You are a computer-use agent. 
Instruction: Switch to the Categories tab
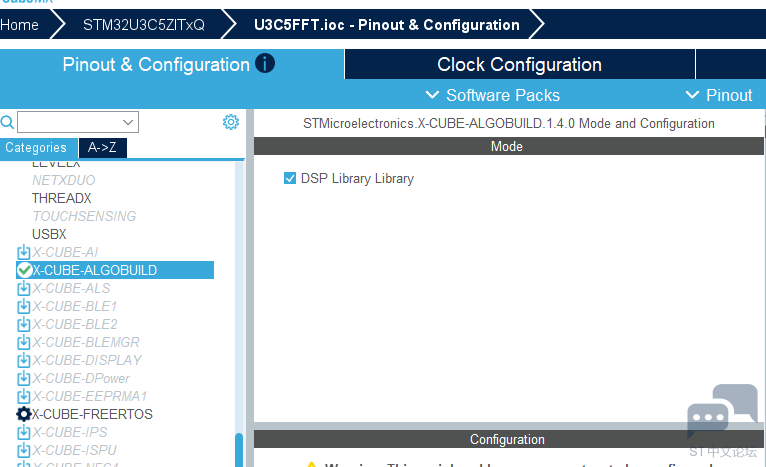click(x=39, y=148)
